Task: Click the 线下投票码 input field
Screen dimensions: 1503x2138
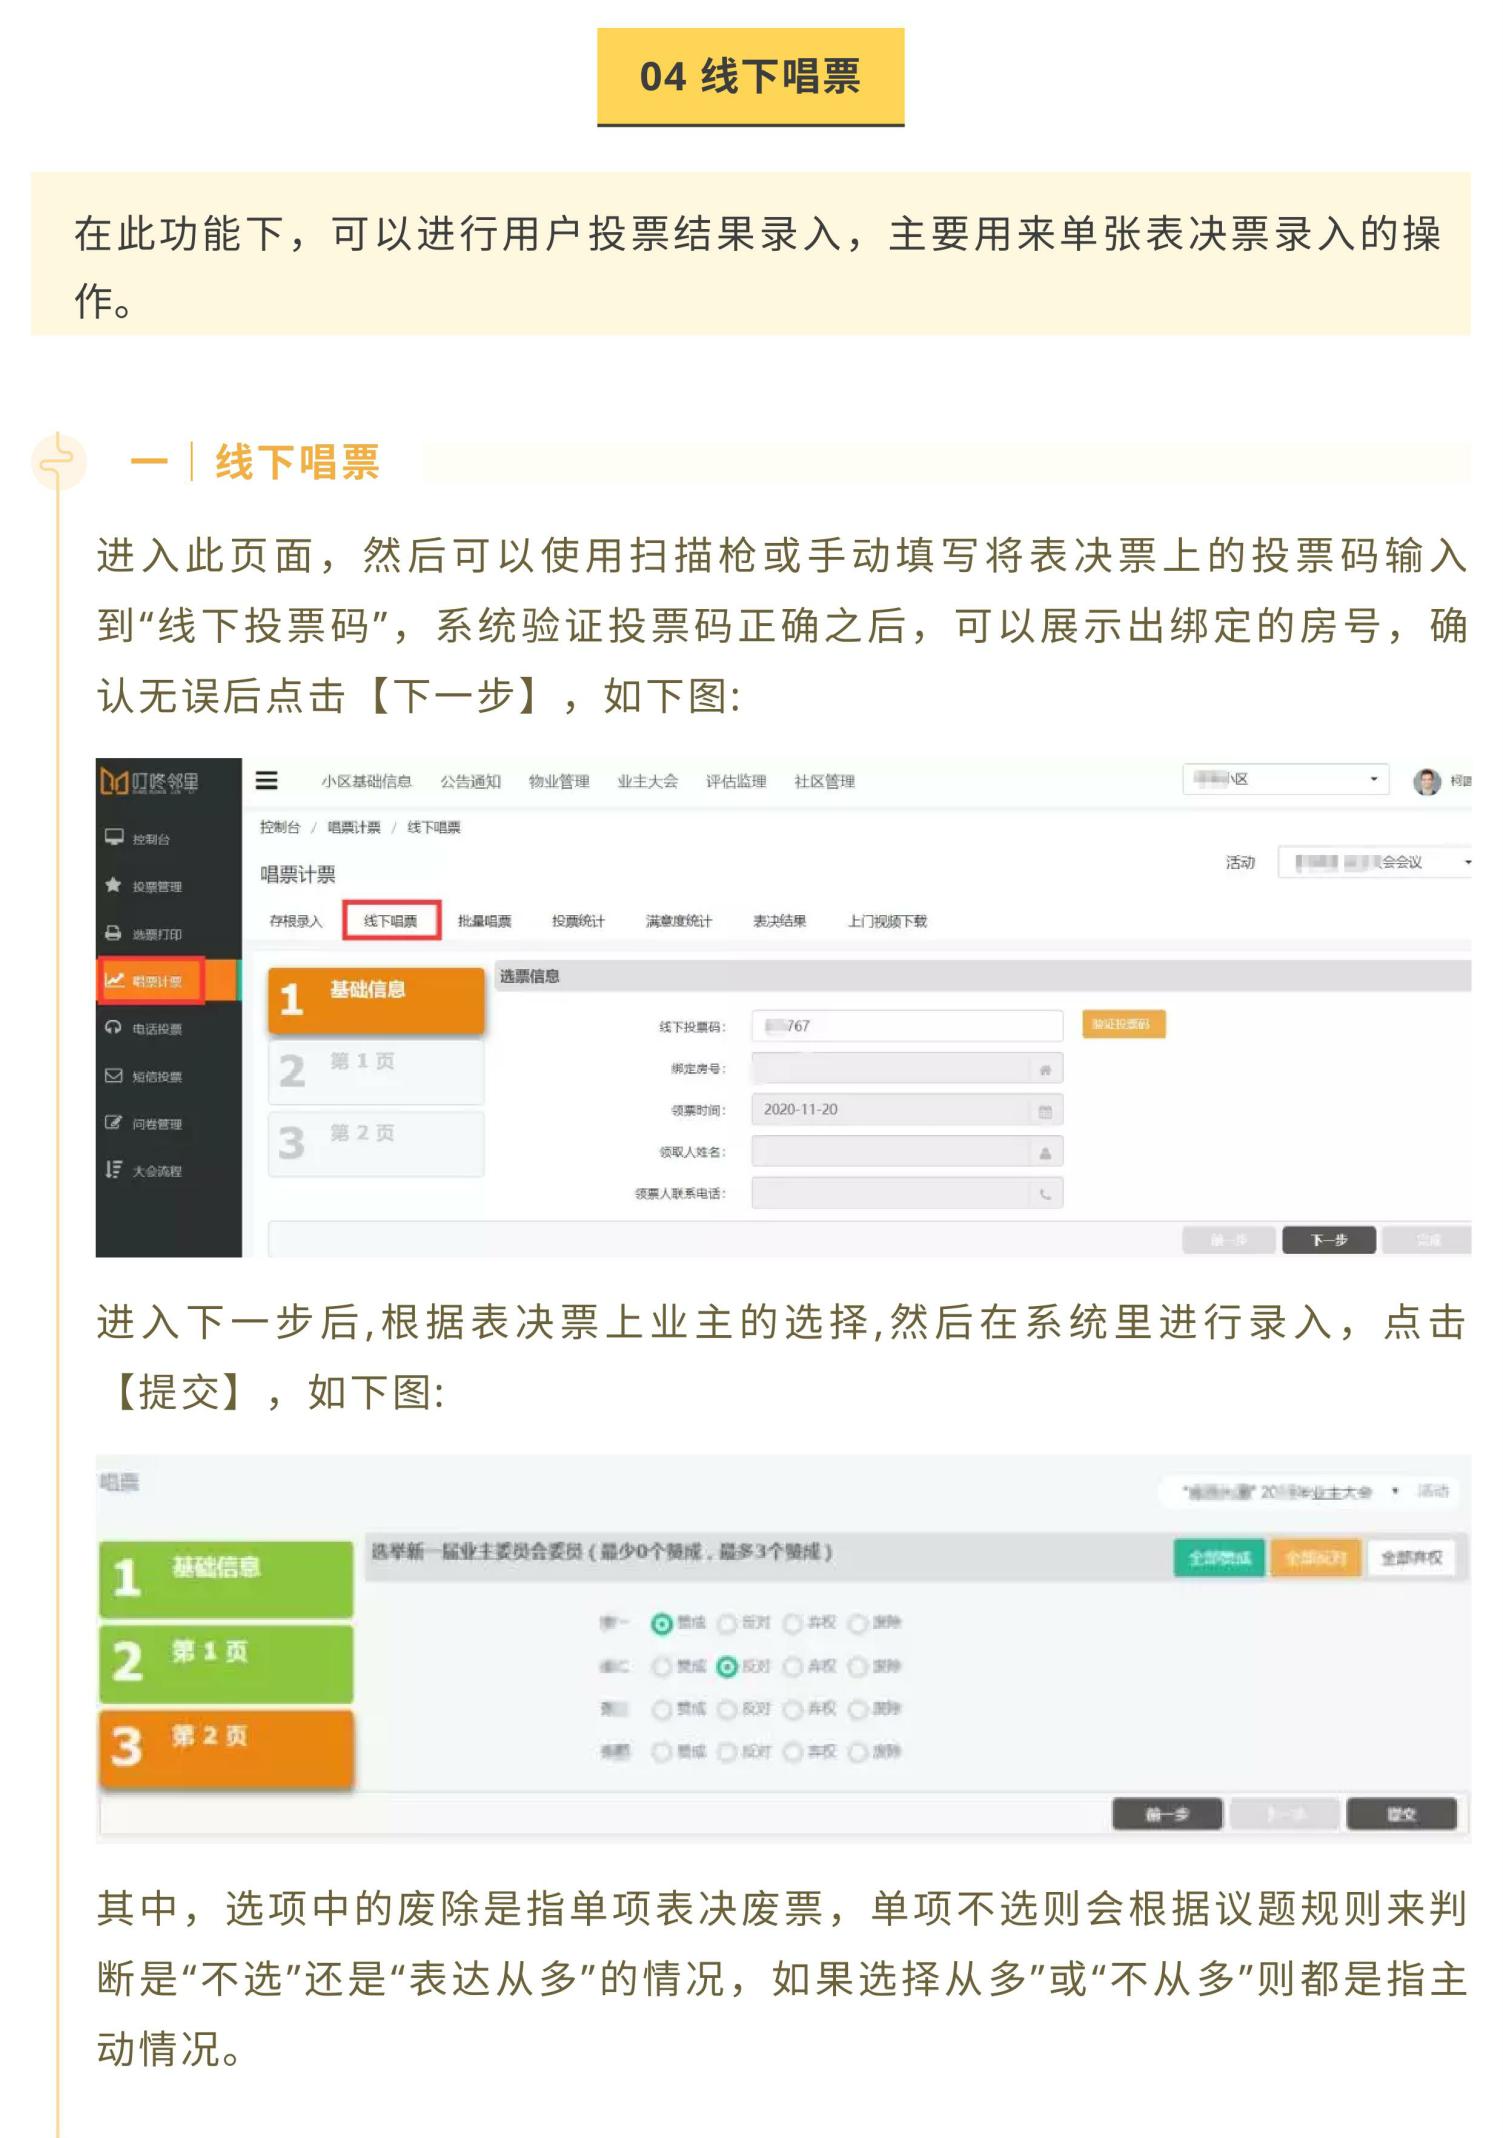Action: pos(906,1026)
